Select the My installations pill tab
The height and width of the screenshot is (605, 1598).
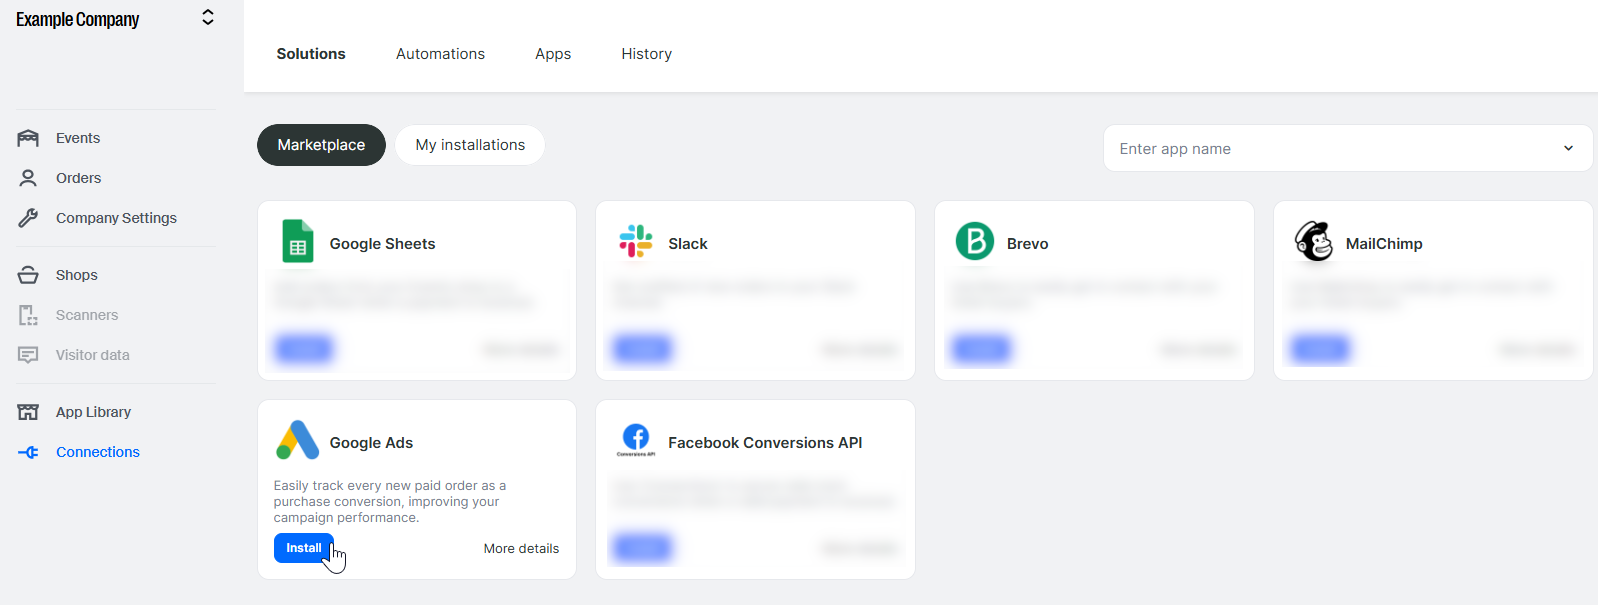470,145
